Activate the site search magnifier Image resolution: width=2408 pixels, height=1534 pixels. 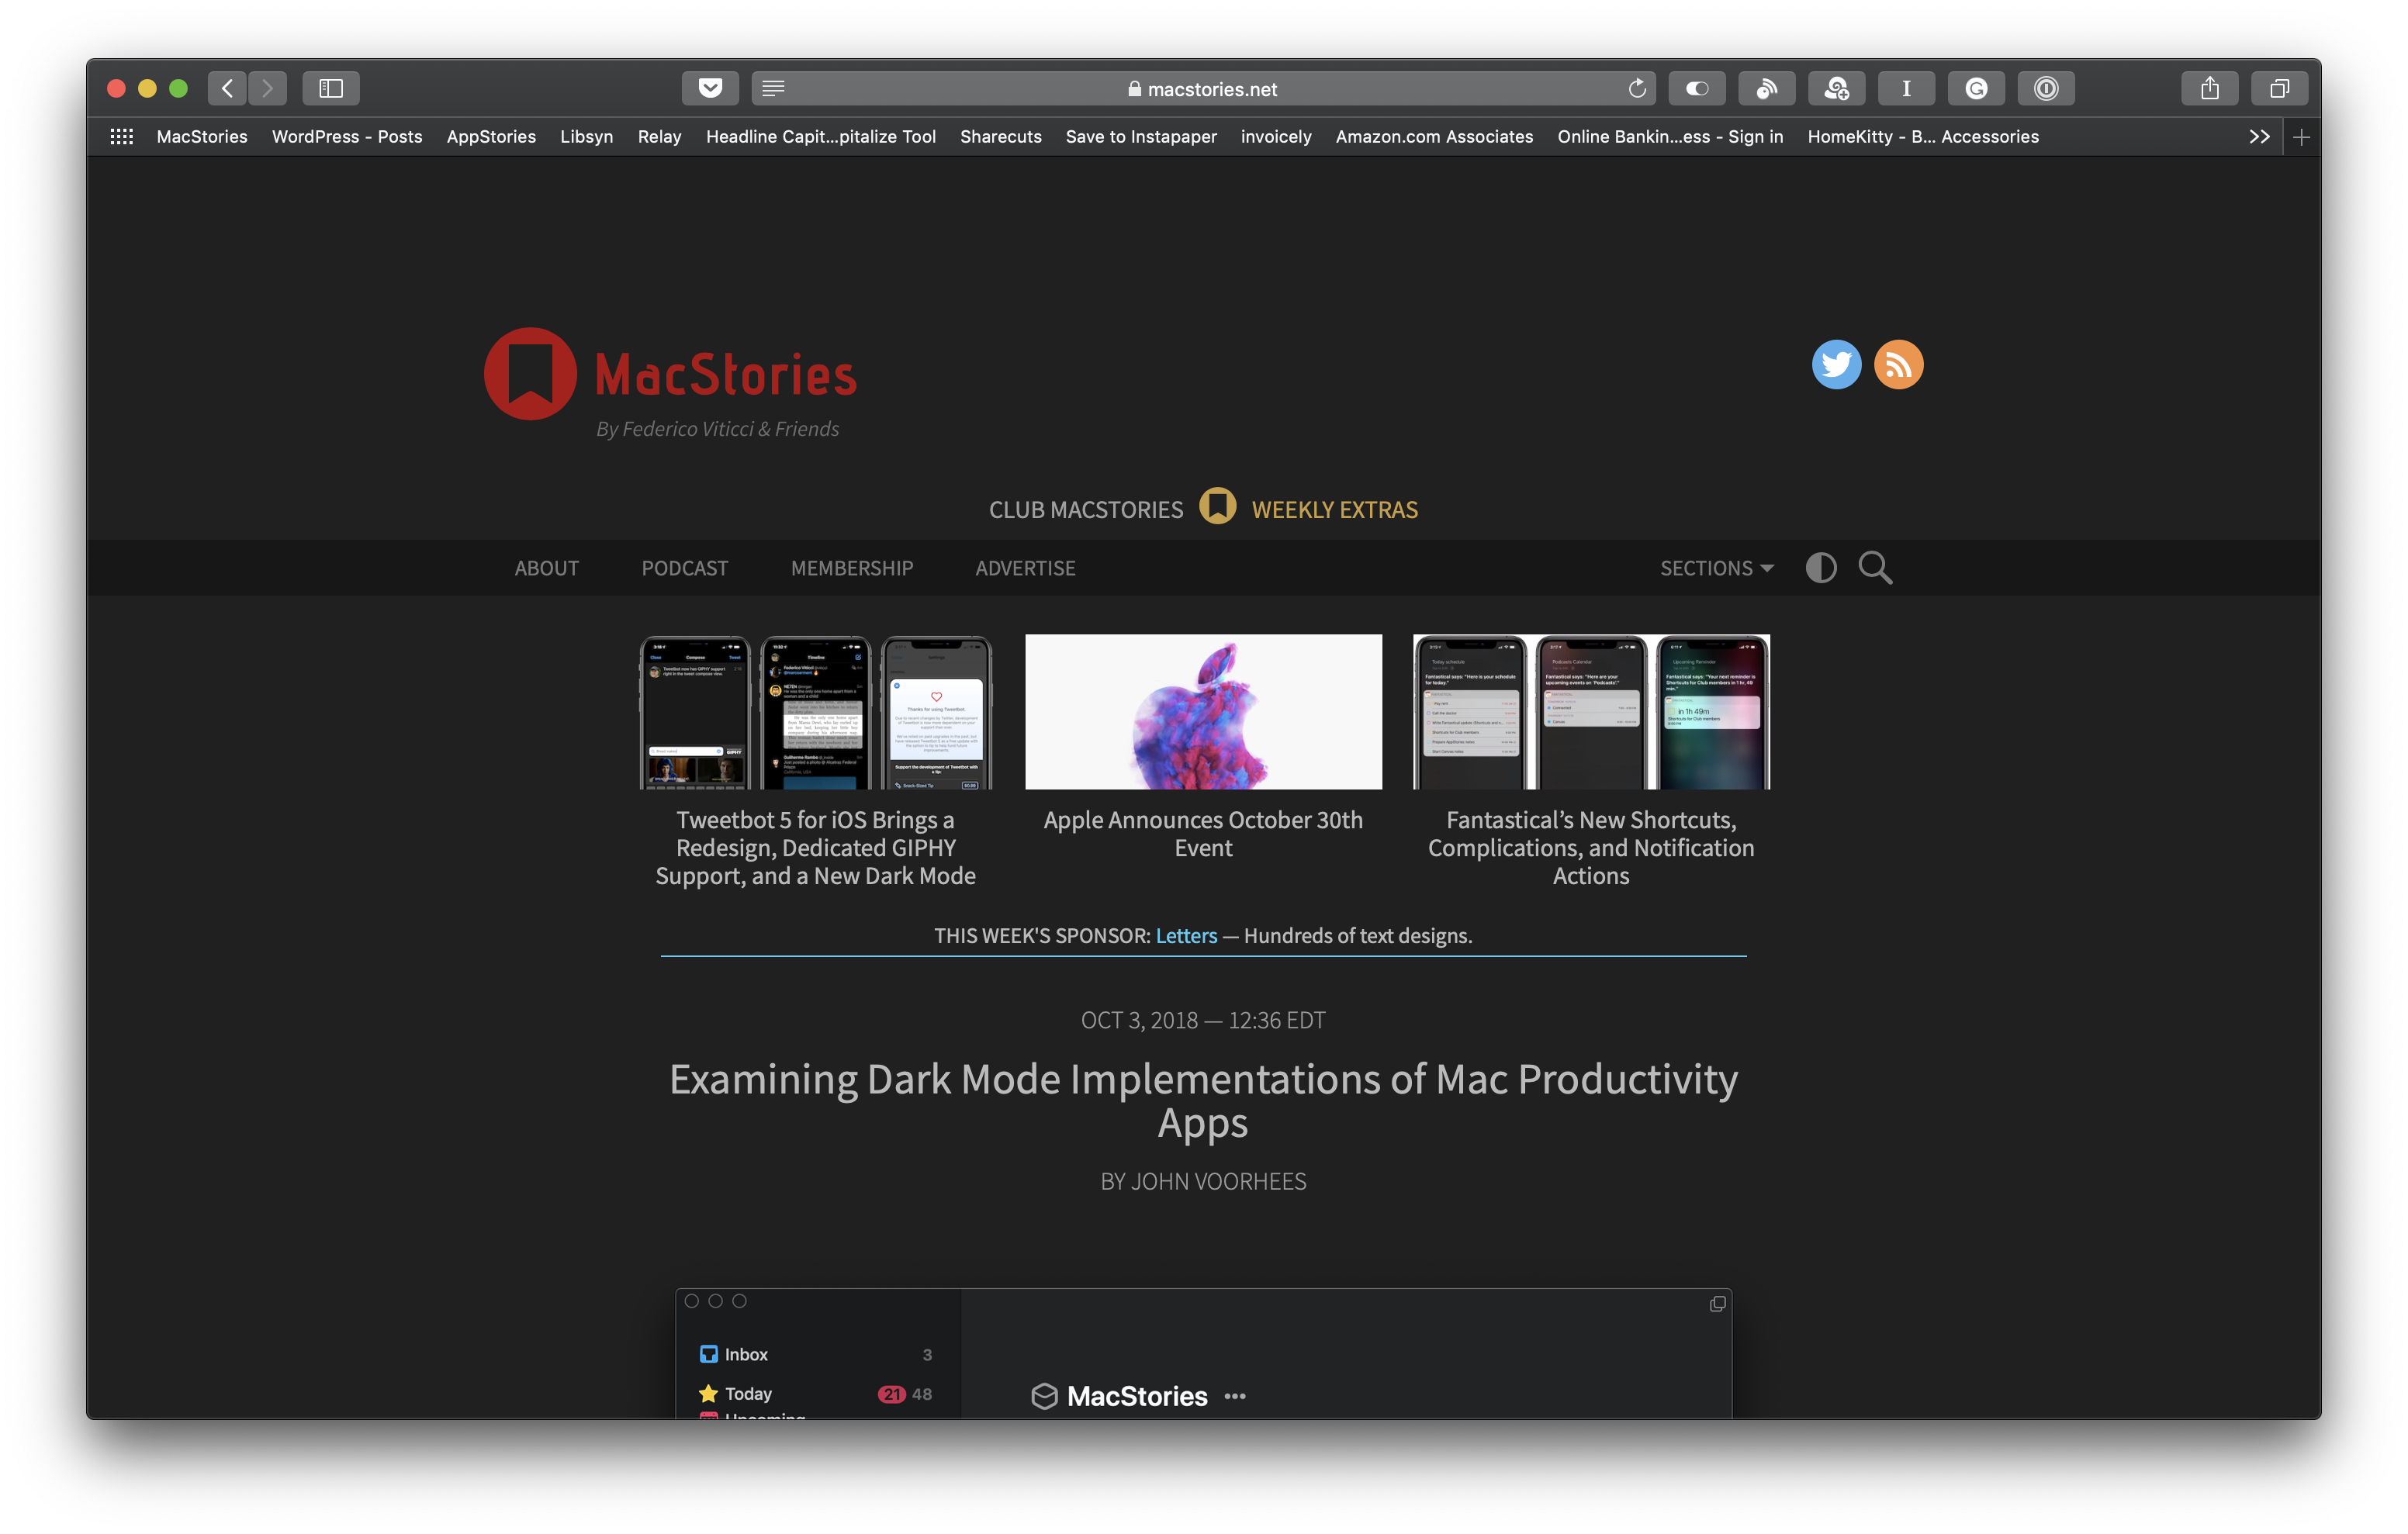[1875, 568]
